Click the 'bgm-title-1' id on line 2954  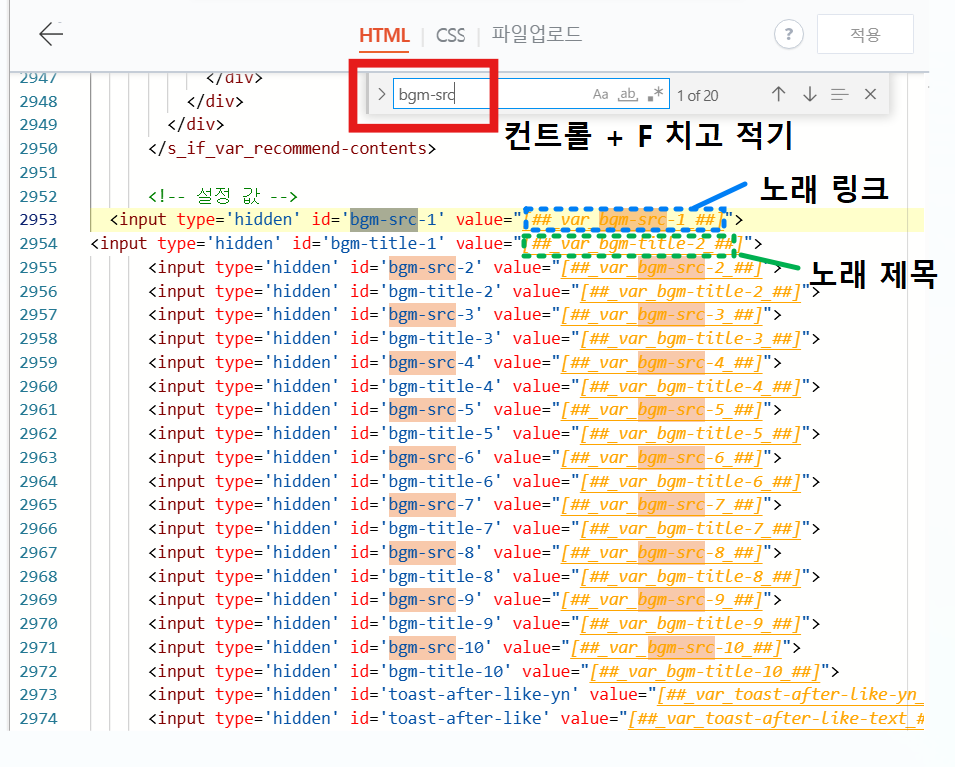click(x=383, y=243)
